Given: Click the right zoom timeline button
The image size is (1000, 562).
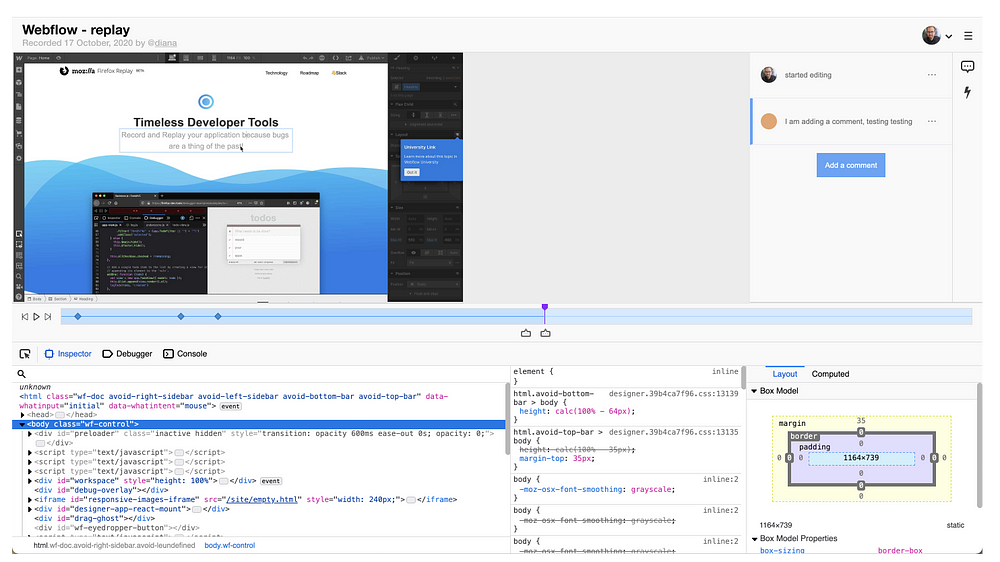Looking at the screenshot, I should pyautogui.click(x=545, y=333).
